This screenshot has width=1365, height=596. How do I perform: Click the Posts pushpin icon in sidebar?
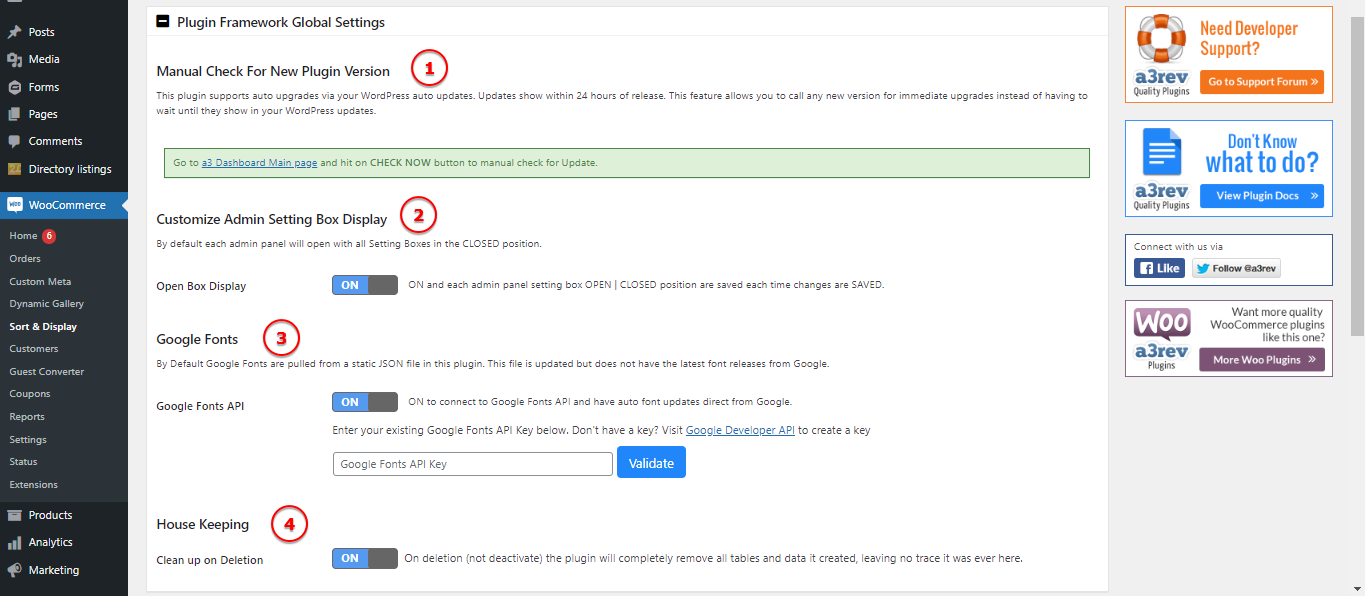point(14,32)
